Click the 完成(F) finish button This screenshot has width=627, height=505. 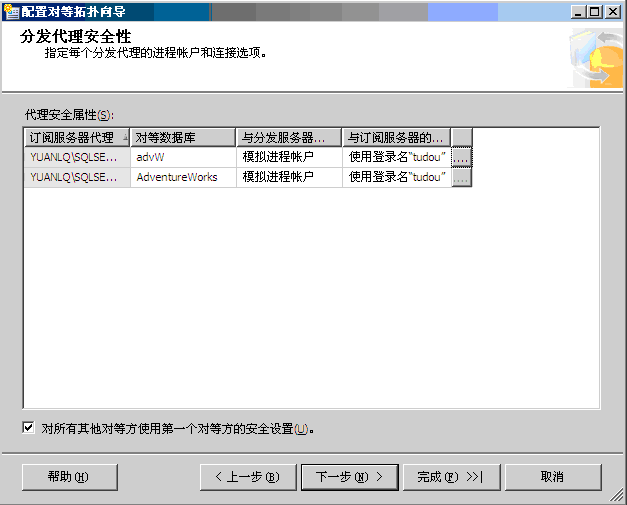tap(452, 477)
